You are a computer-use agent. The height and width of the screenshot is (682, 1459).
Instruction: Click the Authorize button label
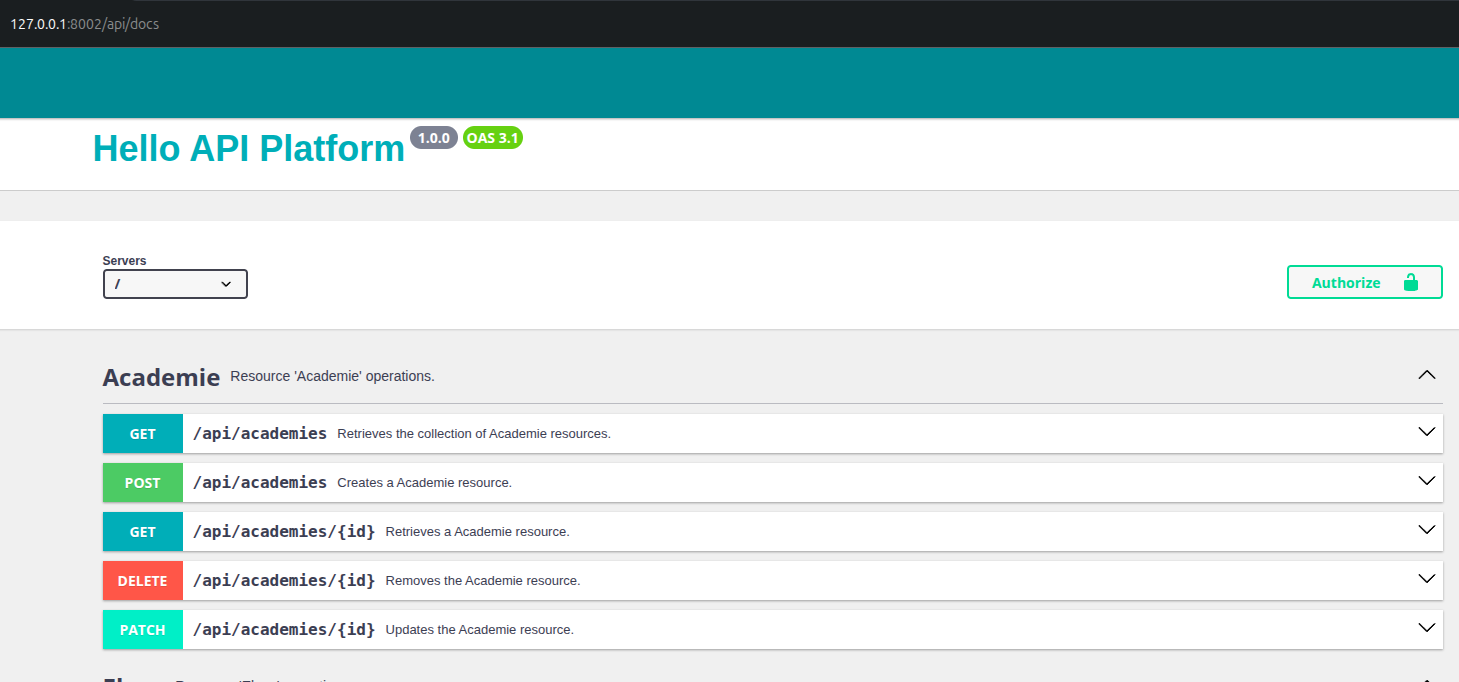[1345, 283]
